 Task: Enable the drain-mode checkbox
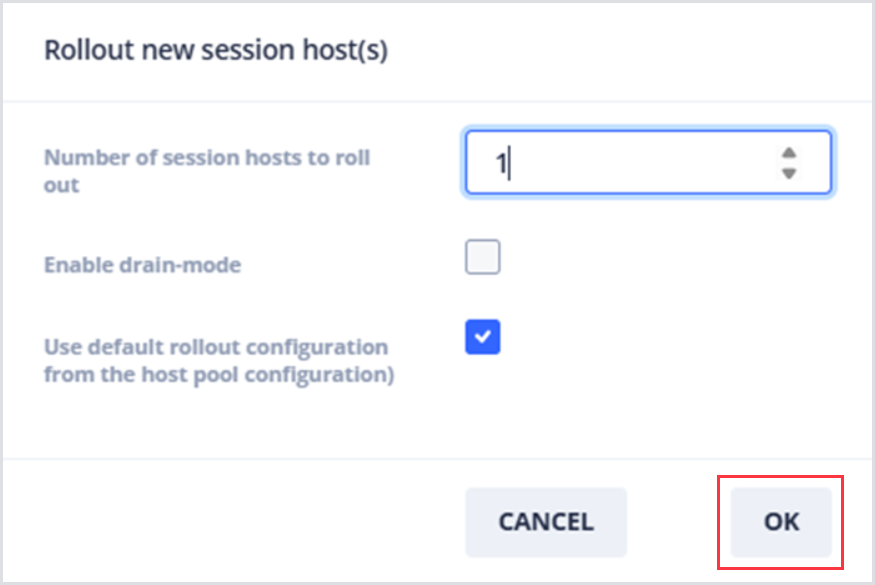[x=482, y=258]
